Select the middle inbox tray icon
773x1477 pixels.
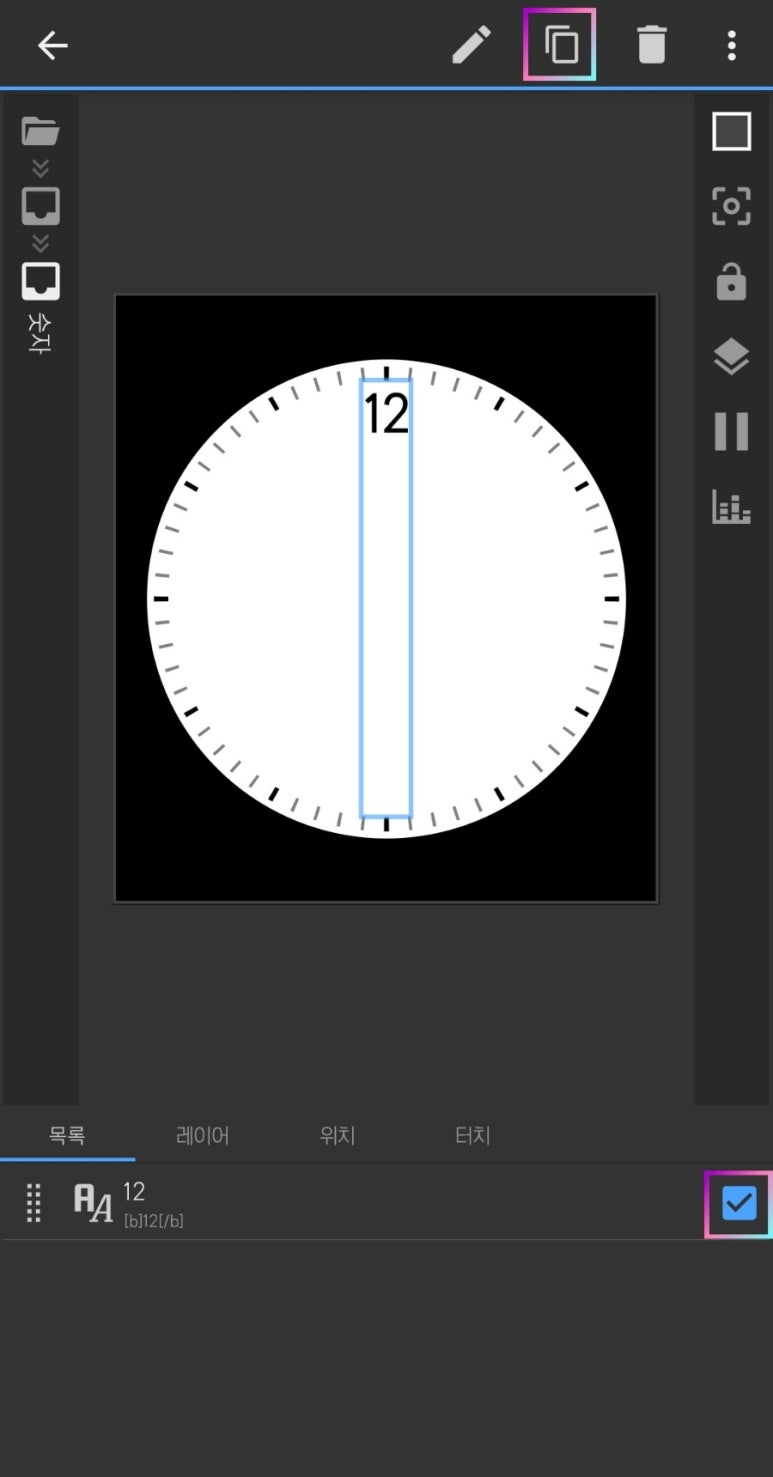41,206
